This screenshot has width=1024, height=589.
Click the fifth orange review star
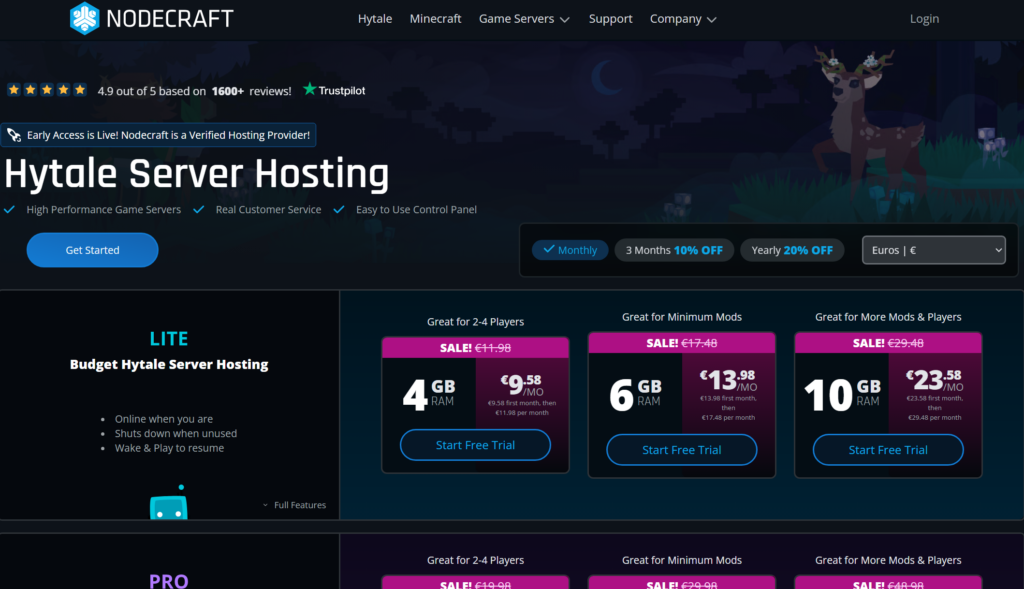click(x=79, y=89)
